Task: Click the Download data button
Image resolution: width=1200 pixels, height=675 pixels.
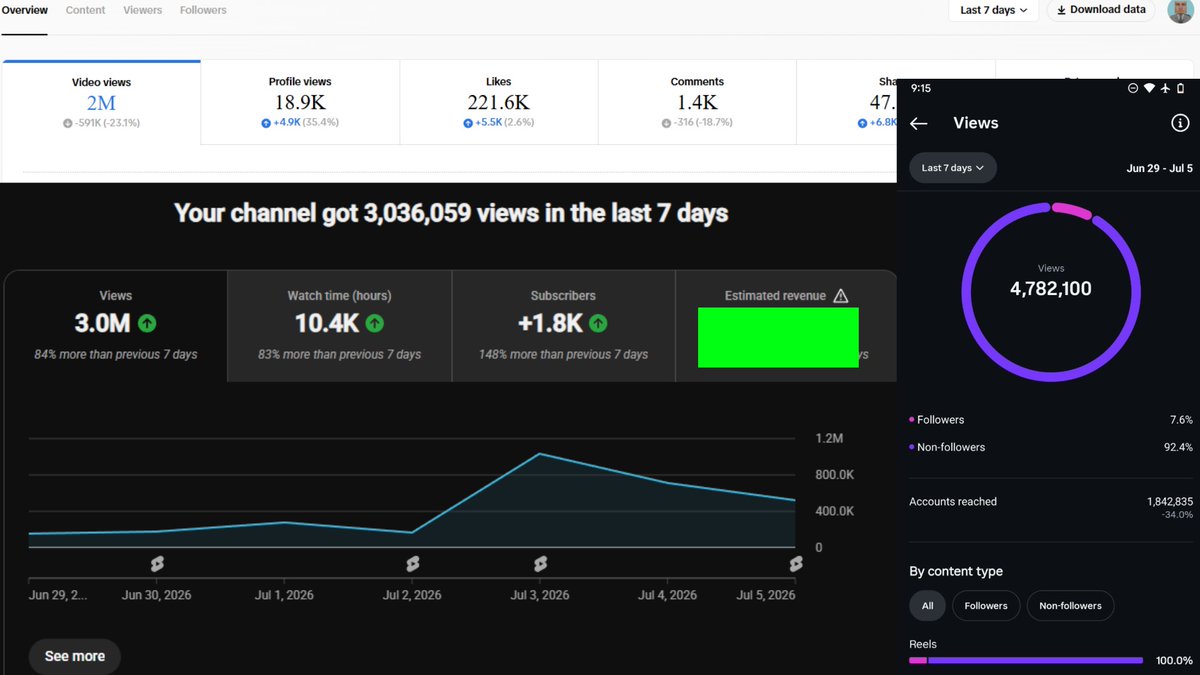Action: pos(1101,10)
